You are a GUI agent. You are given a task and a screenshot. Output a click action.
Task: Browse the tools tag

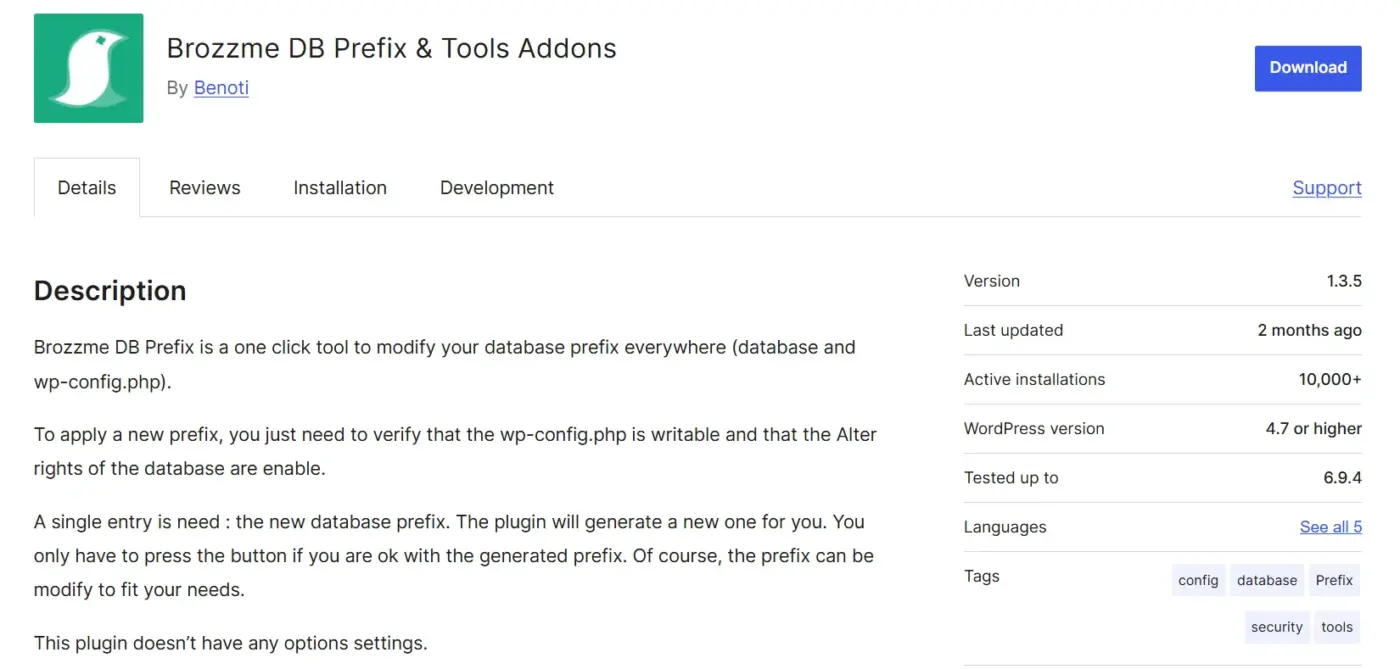[x=1337, y=627]
